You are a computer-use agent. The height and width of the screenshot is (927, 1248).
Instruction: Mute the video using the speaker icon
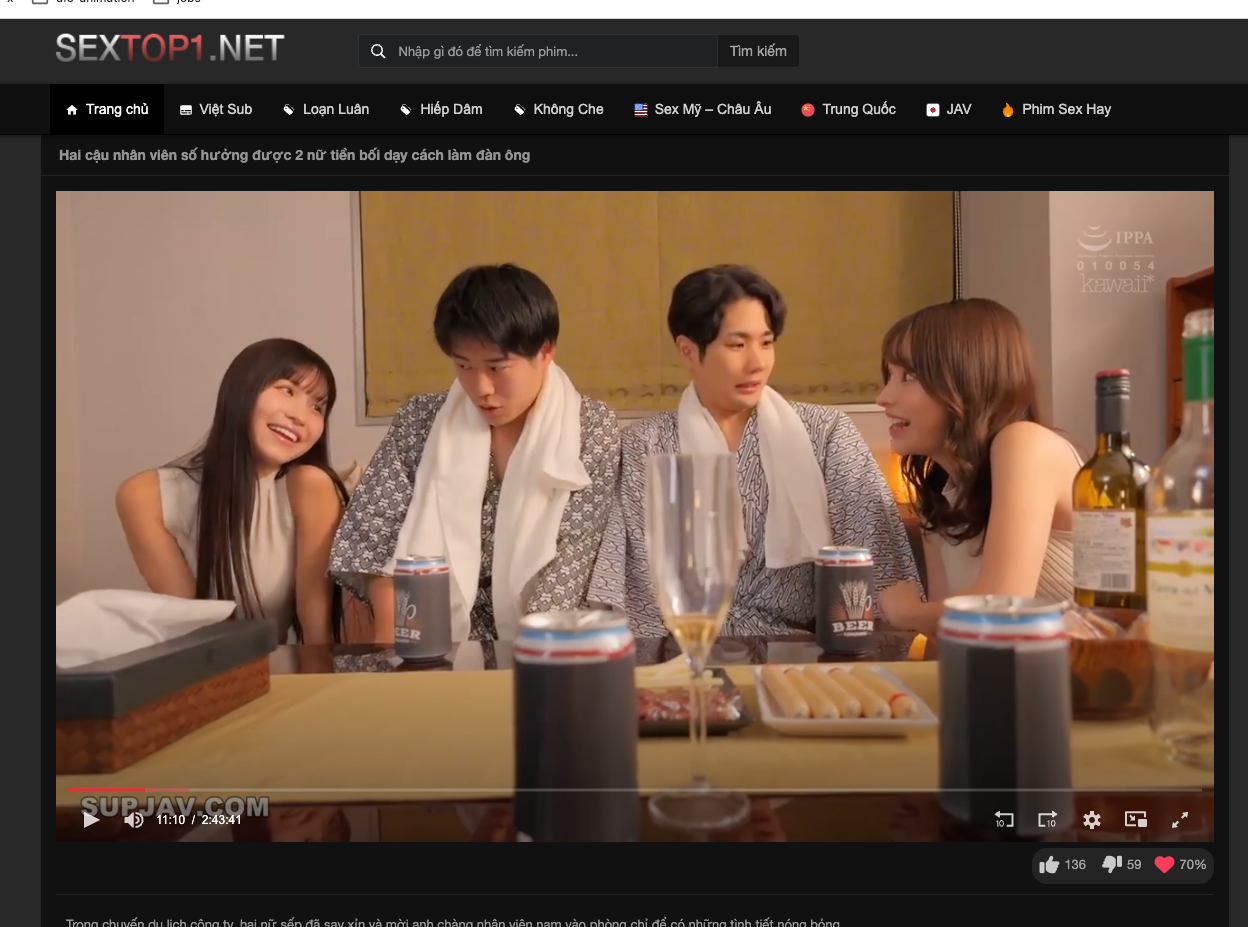[134, 820]
